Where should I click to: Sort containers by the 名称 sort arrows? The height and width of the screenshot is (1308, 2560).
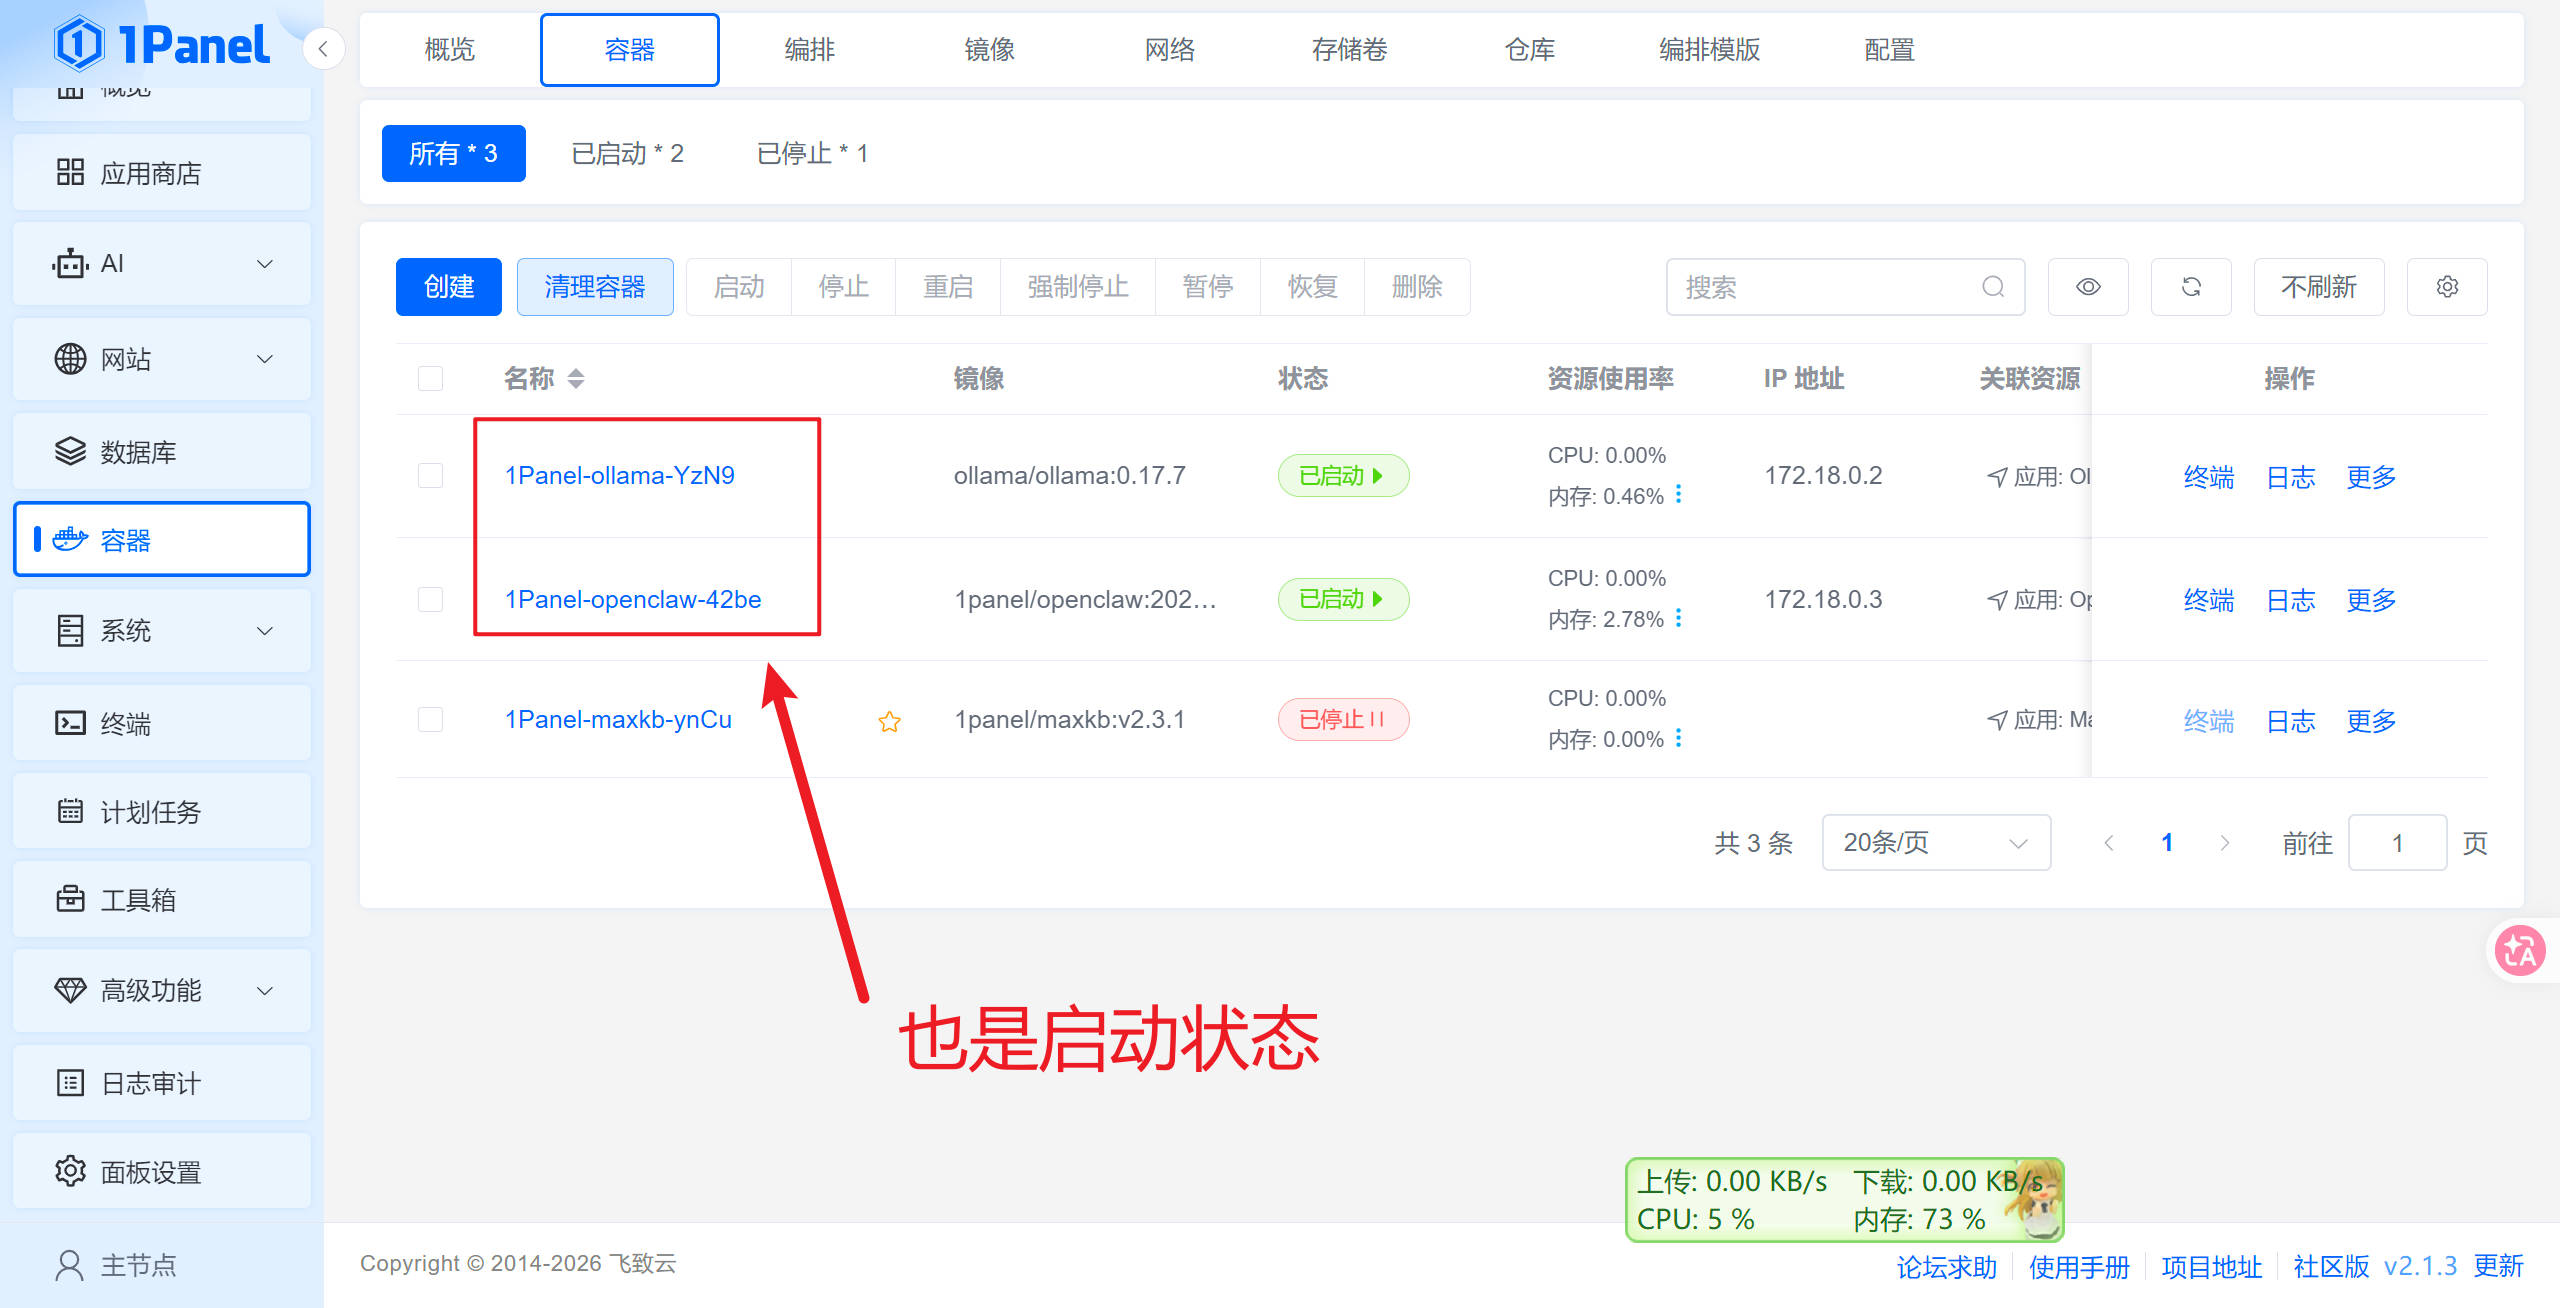(576, 379)
